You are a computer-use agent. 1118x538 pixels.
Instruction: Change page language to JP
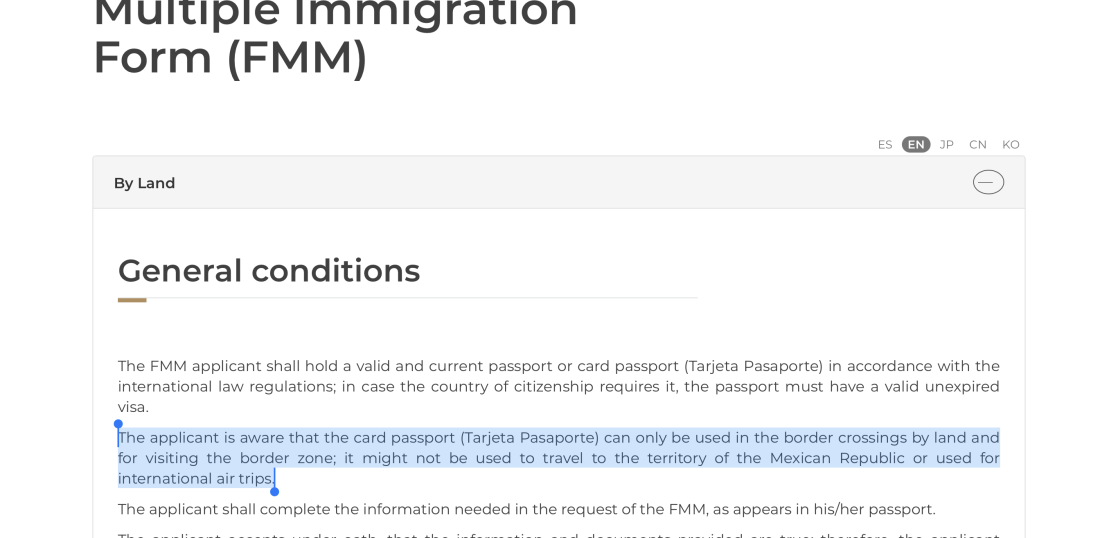[947, 144]
